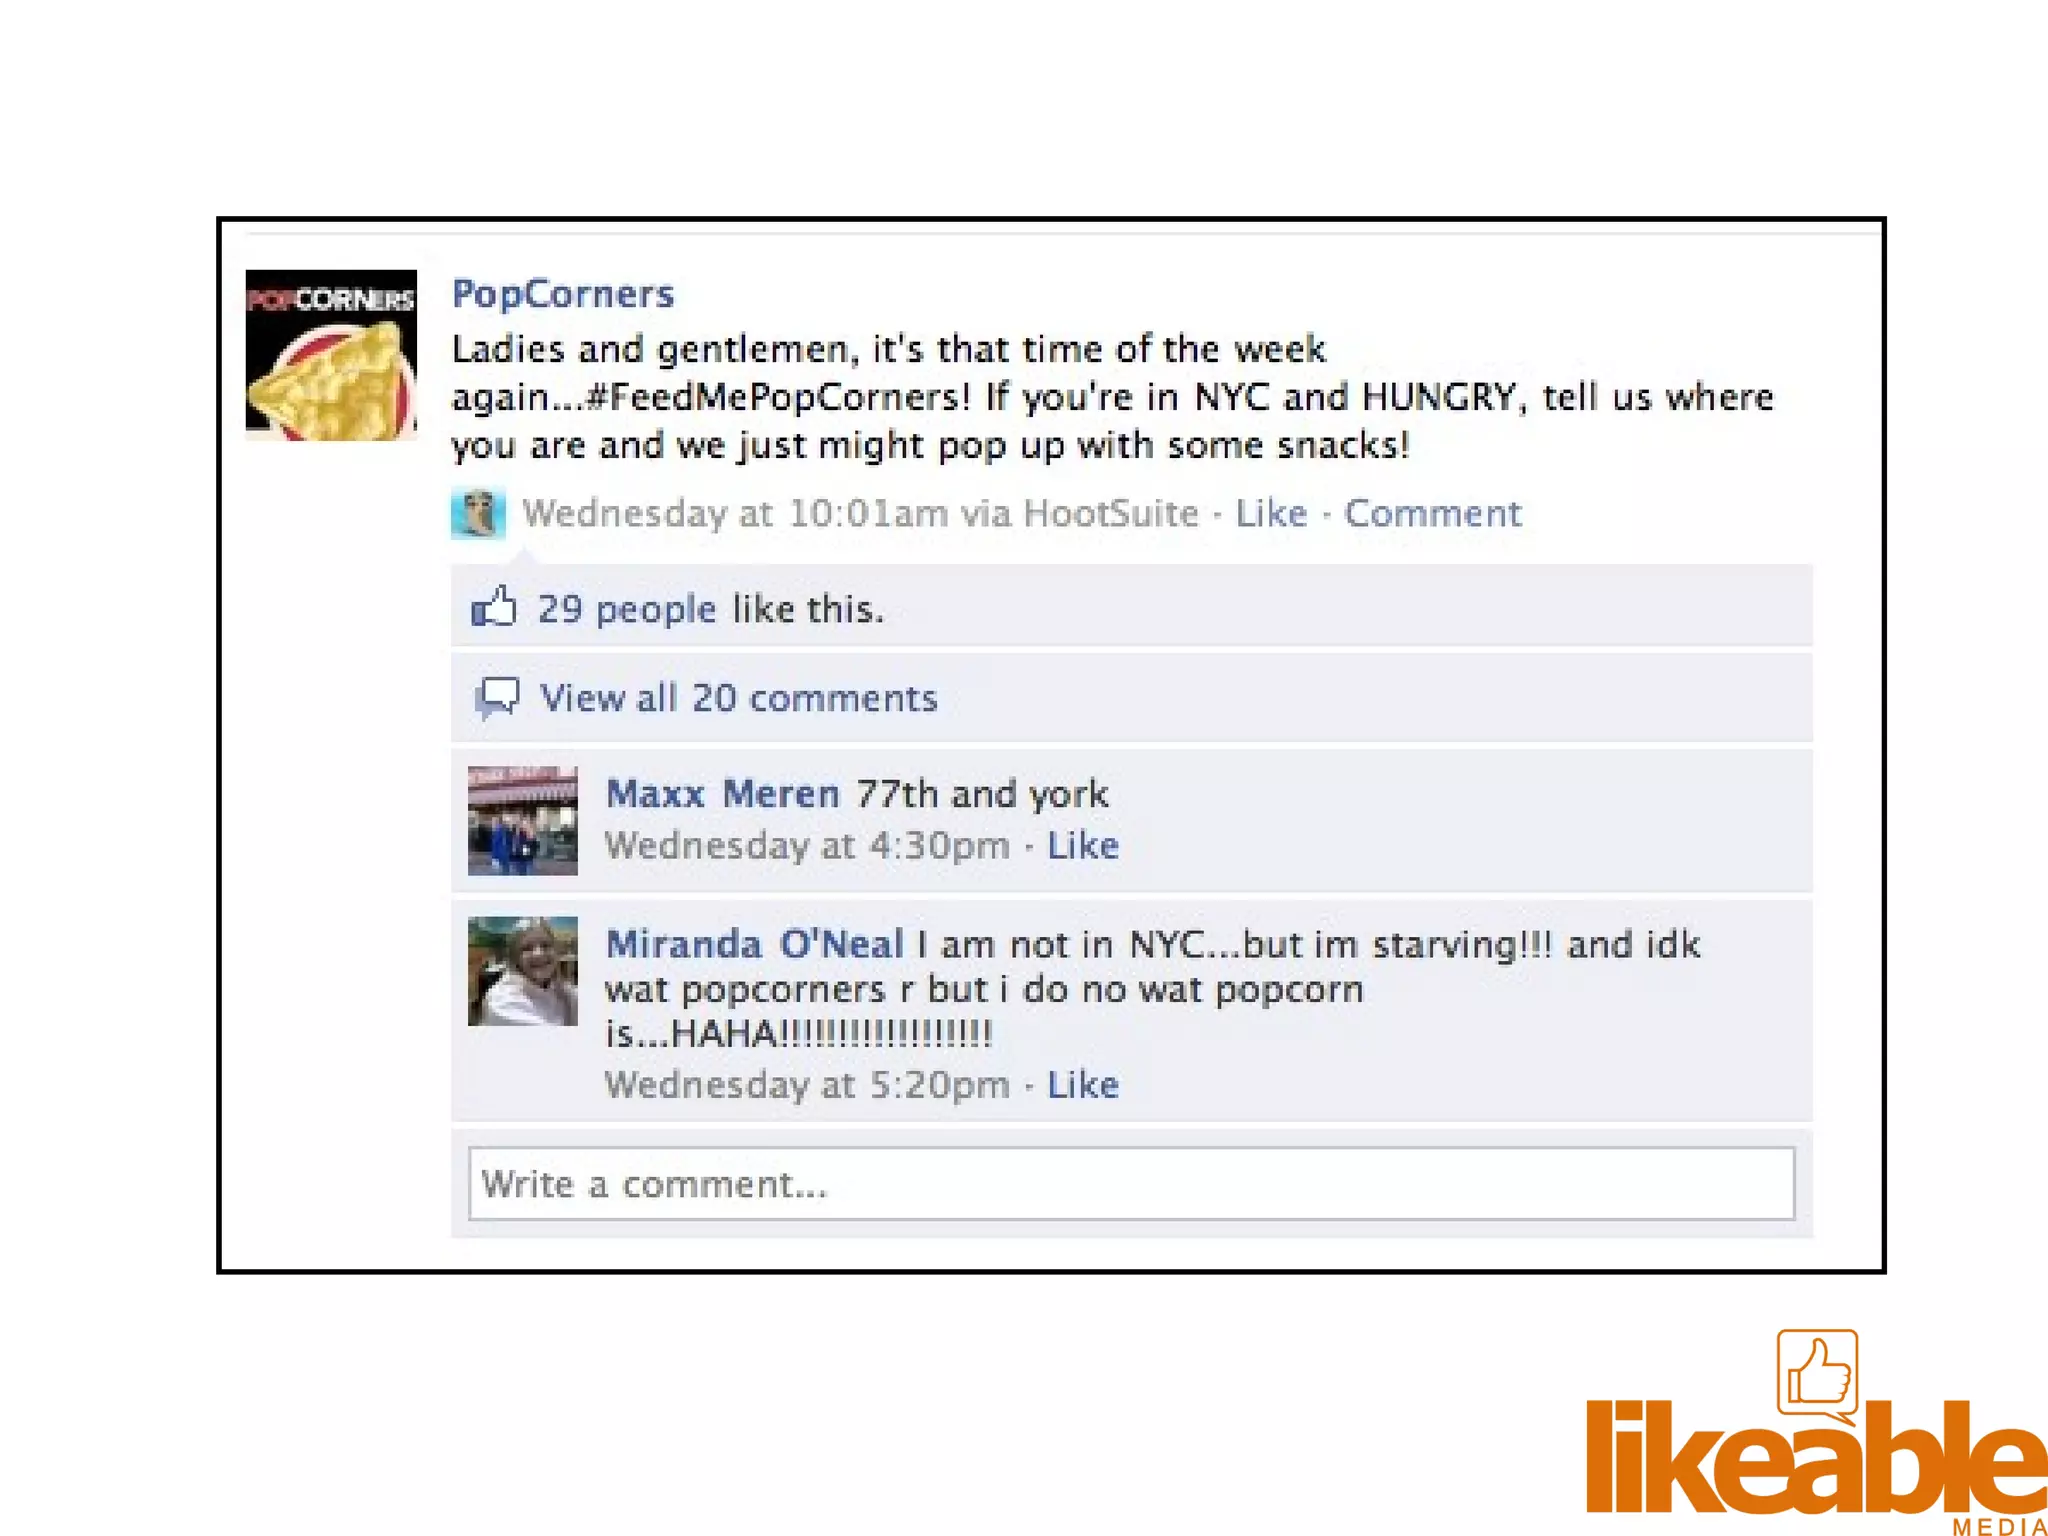
Task: Click the Wednesday at 4:30pm timestamp
Action: (807, 846)
